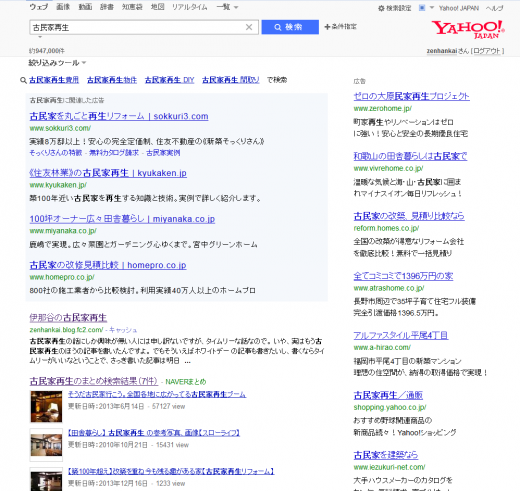Open そっくりさんの特徴 sublink
This screenshot has height=491, width=520.
56,153
